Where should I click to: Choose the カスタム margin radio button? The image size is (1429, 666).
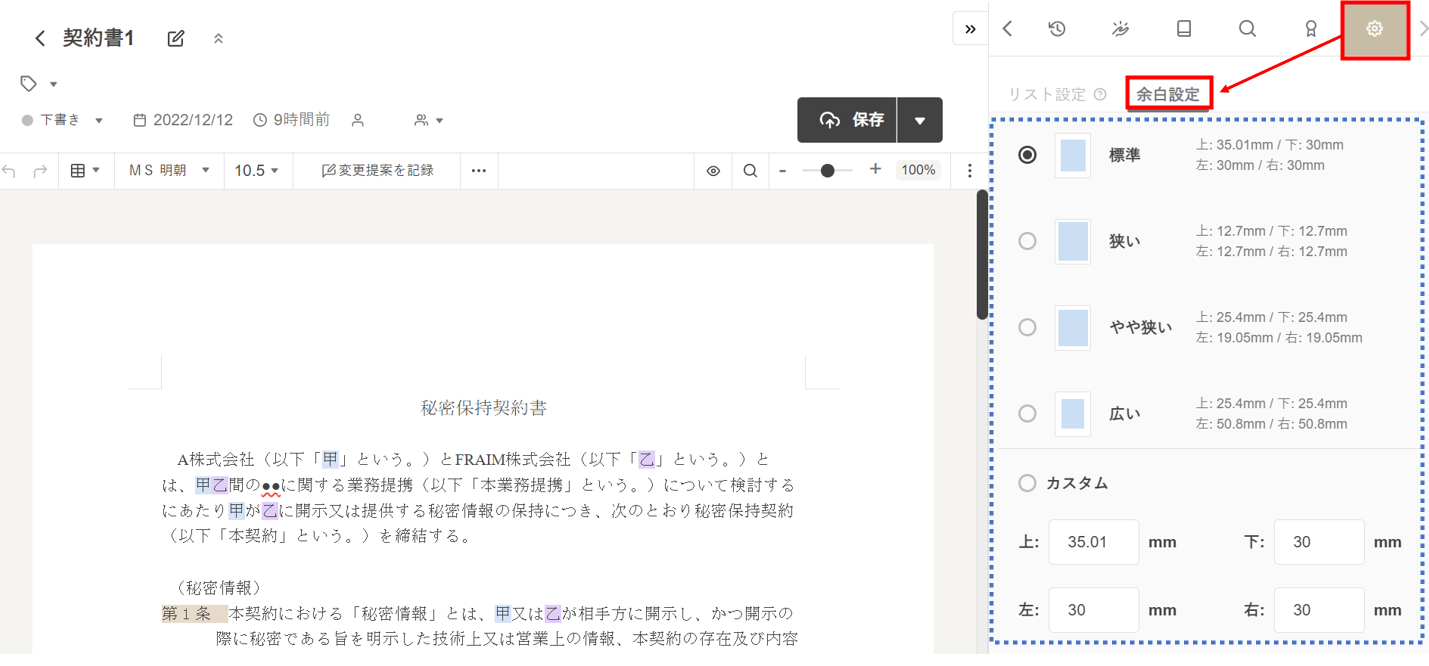coord(1027,483)
